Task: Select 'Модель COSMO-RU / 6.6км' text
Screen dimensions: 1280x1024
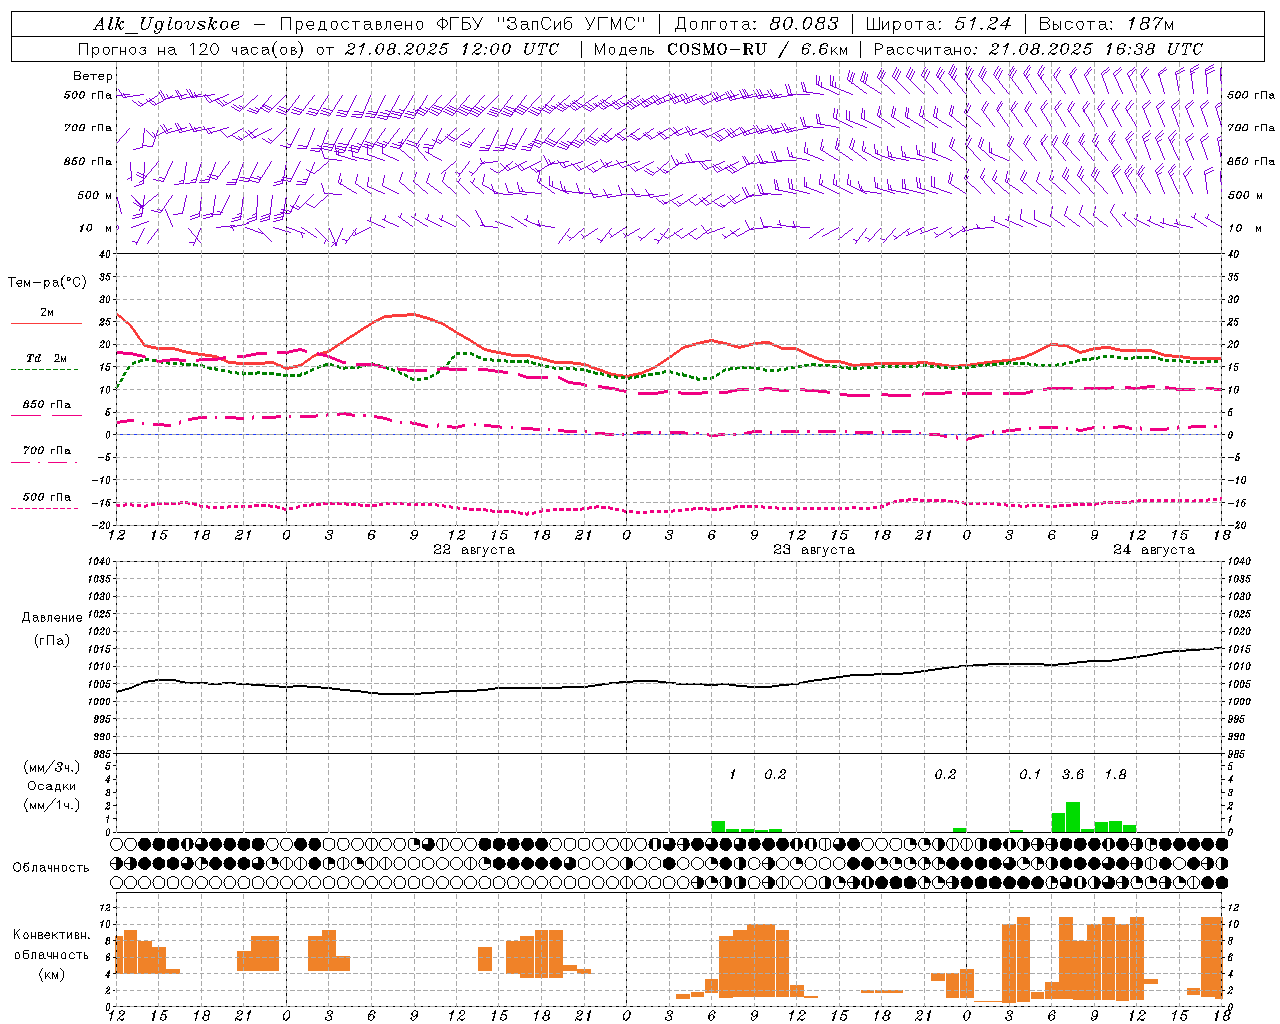Action: tap(721, 49)
